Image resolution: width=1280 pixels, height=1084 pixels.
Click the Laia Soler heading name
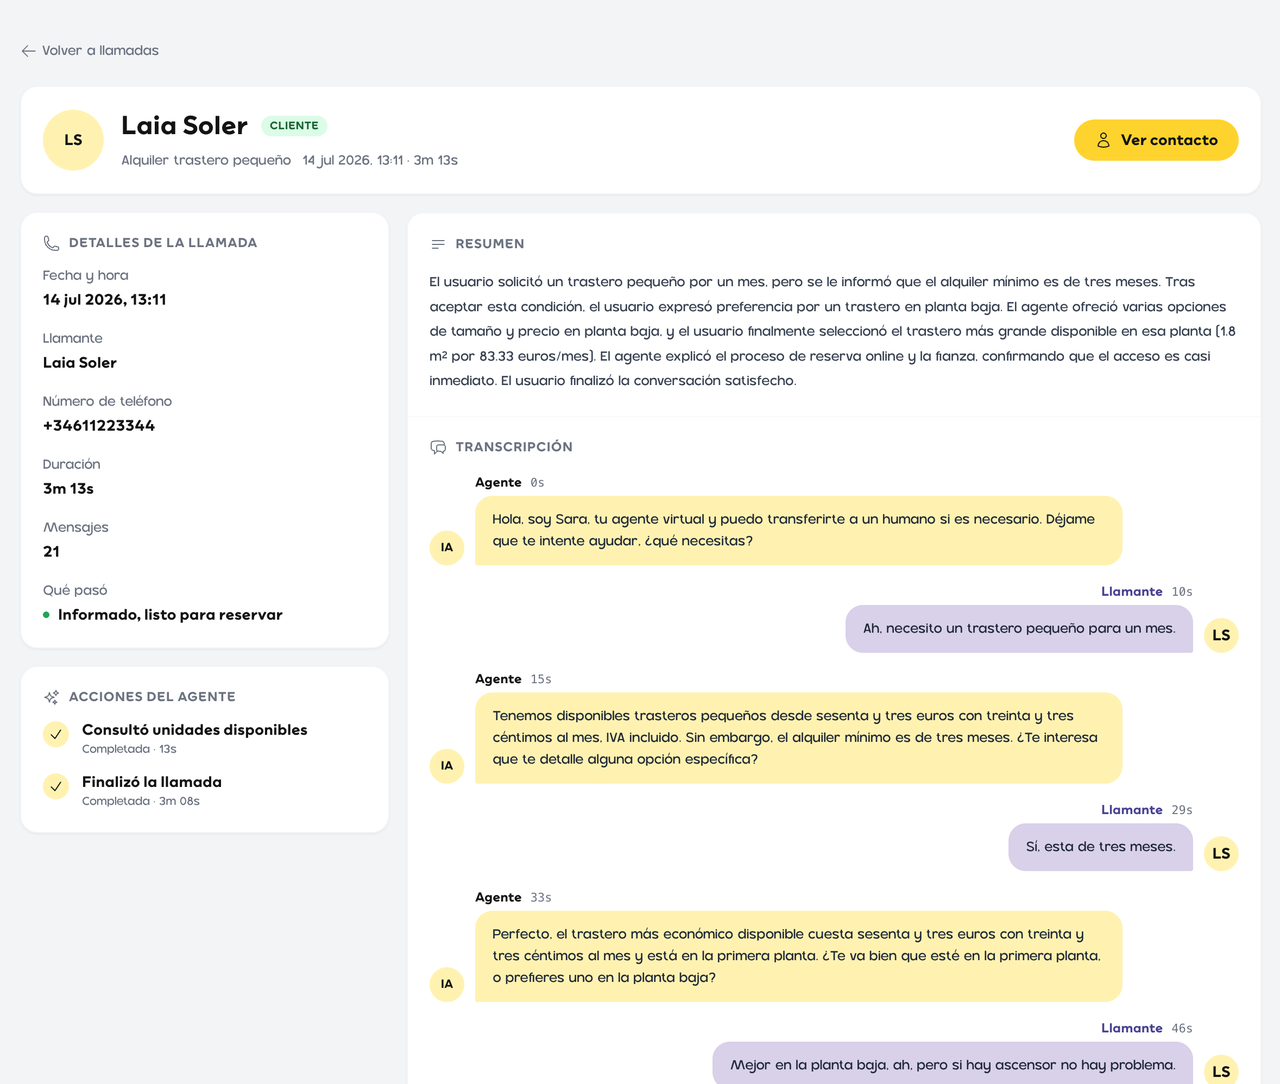pyautogui.click(x=185, y=126)
